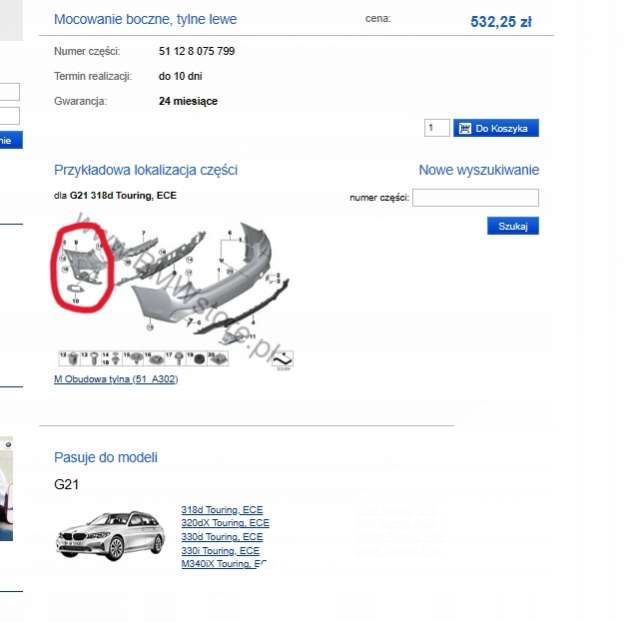Focus the quantity field showing 1
The height and width of the screenshot is (622, 637).
coord(437,128)
